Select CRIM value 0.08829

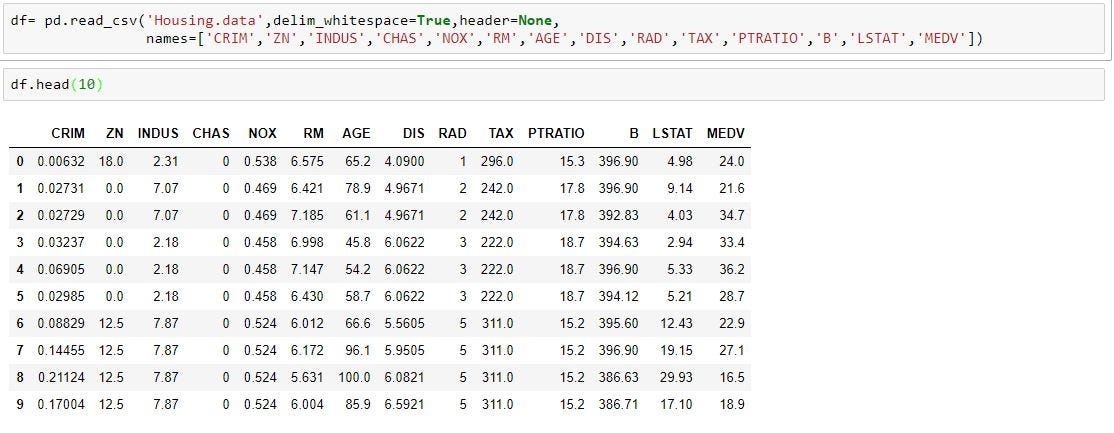61,324
